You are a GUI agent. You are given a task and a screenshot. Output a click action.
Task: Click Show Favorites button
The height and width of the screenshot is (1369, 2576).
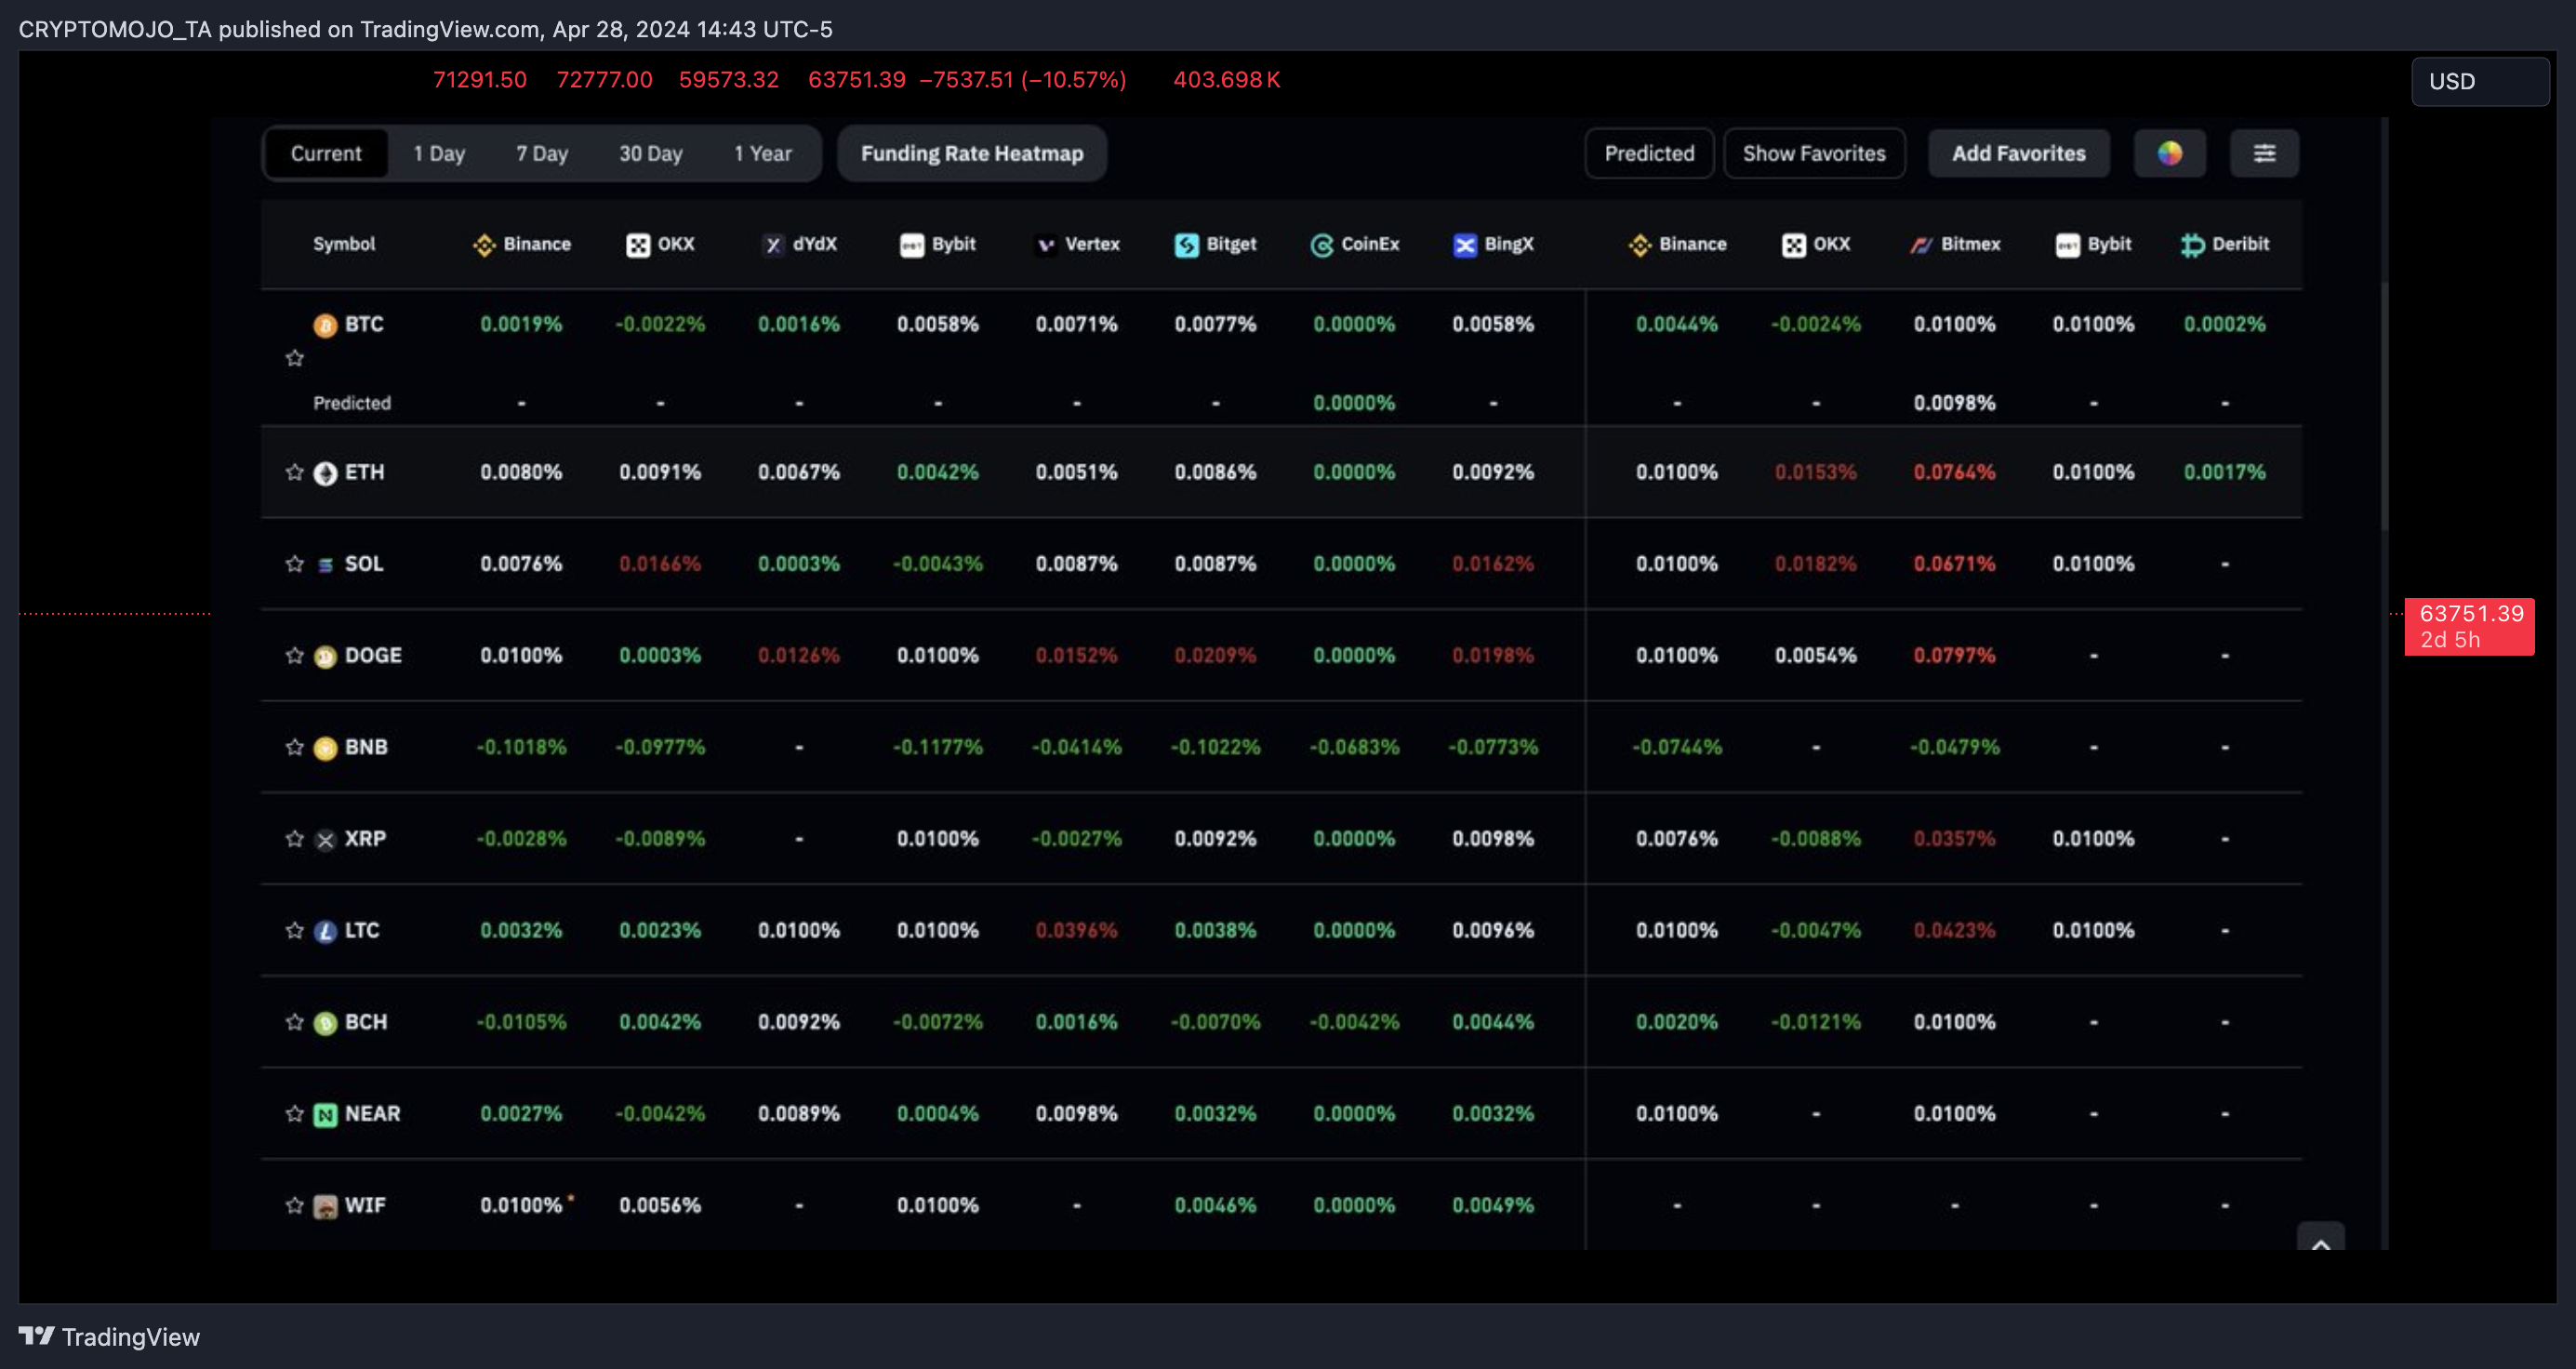[x=1814, y=153]
